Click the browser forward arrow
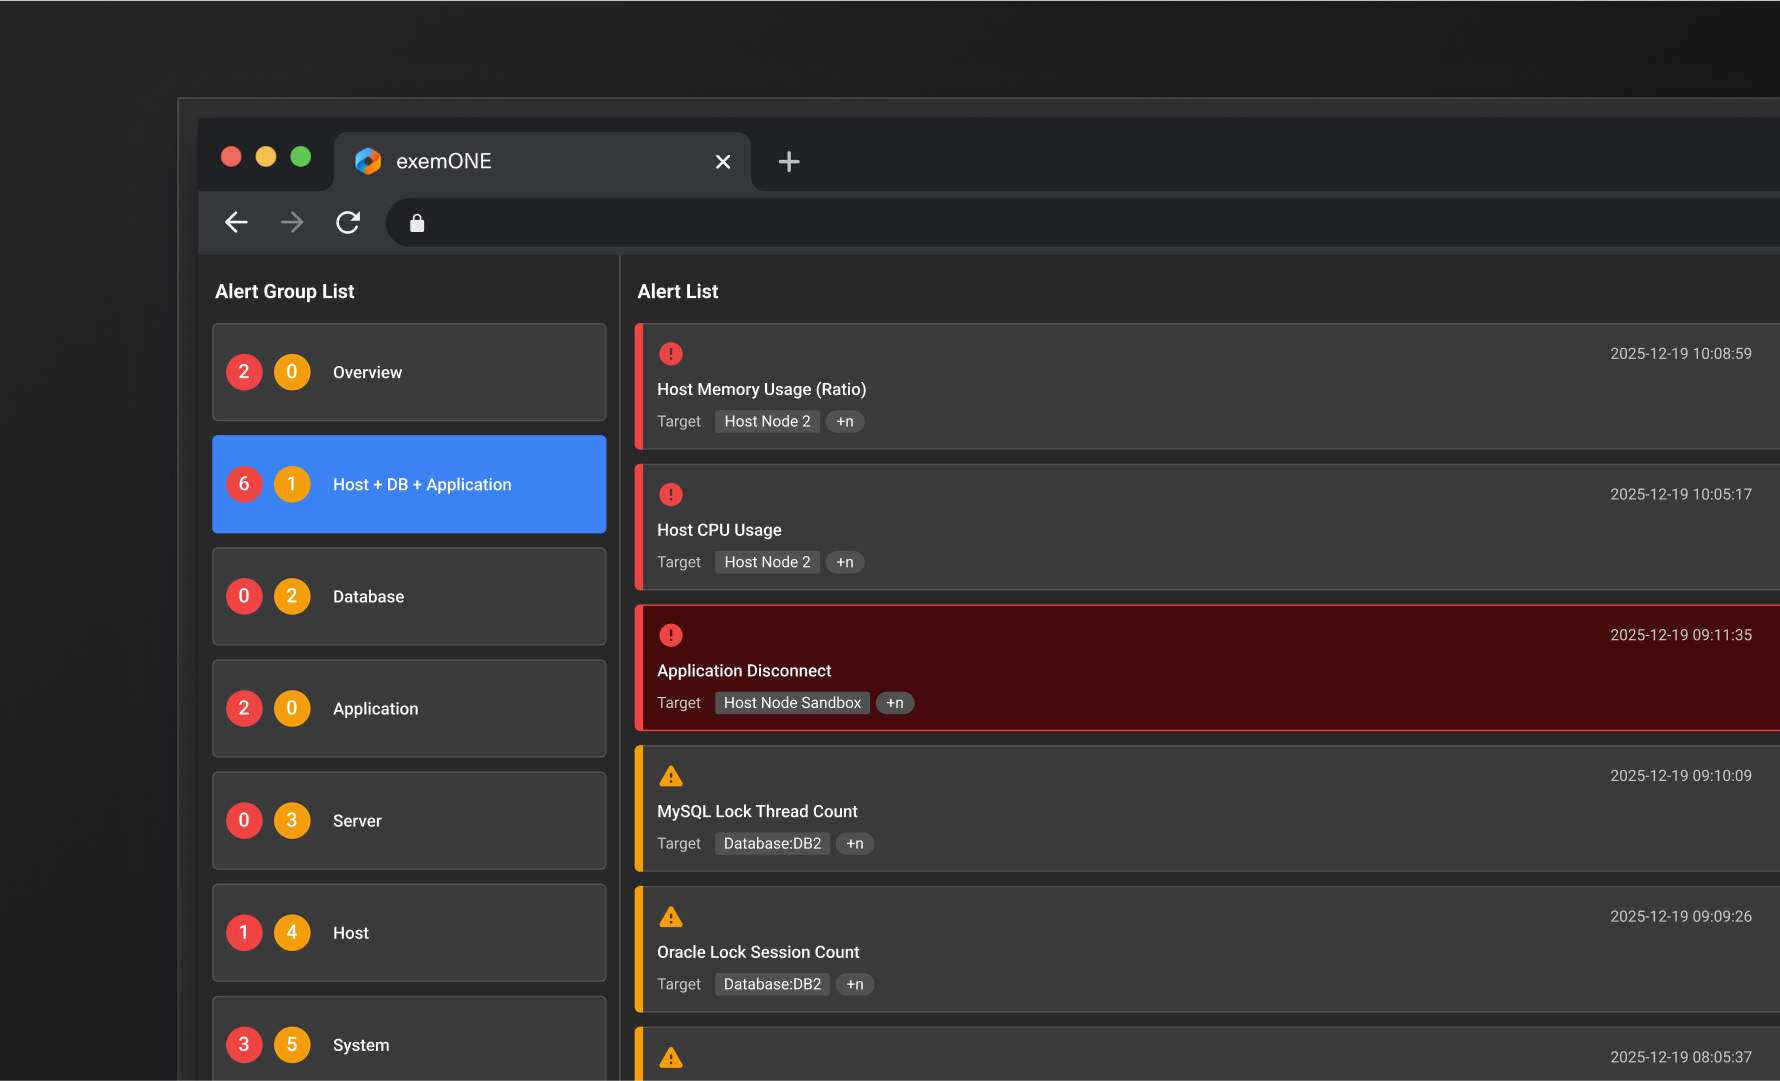 pos(292,222)
